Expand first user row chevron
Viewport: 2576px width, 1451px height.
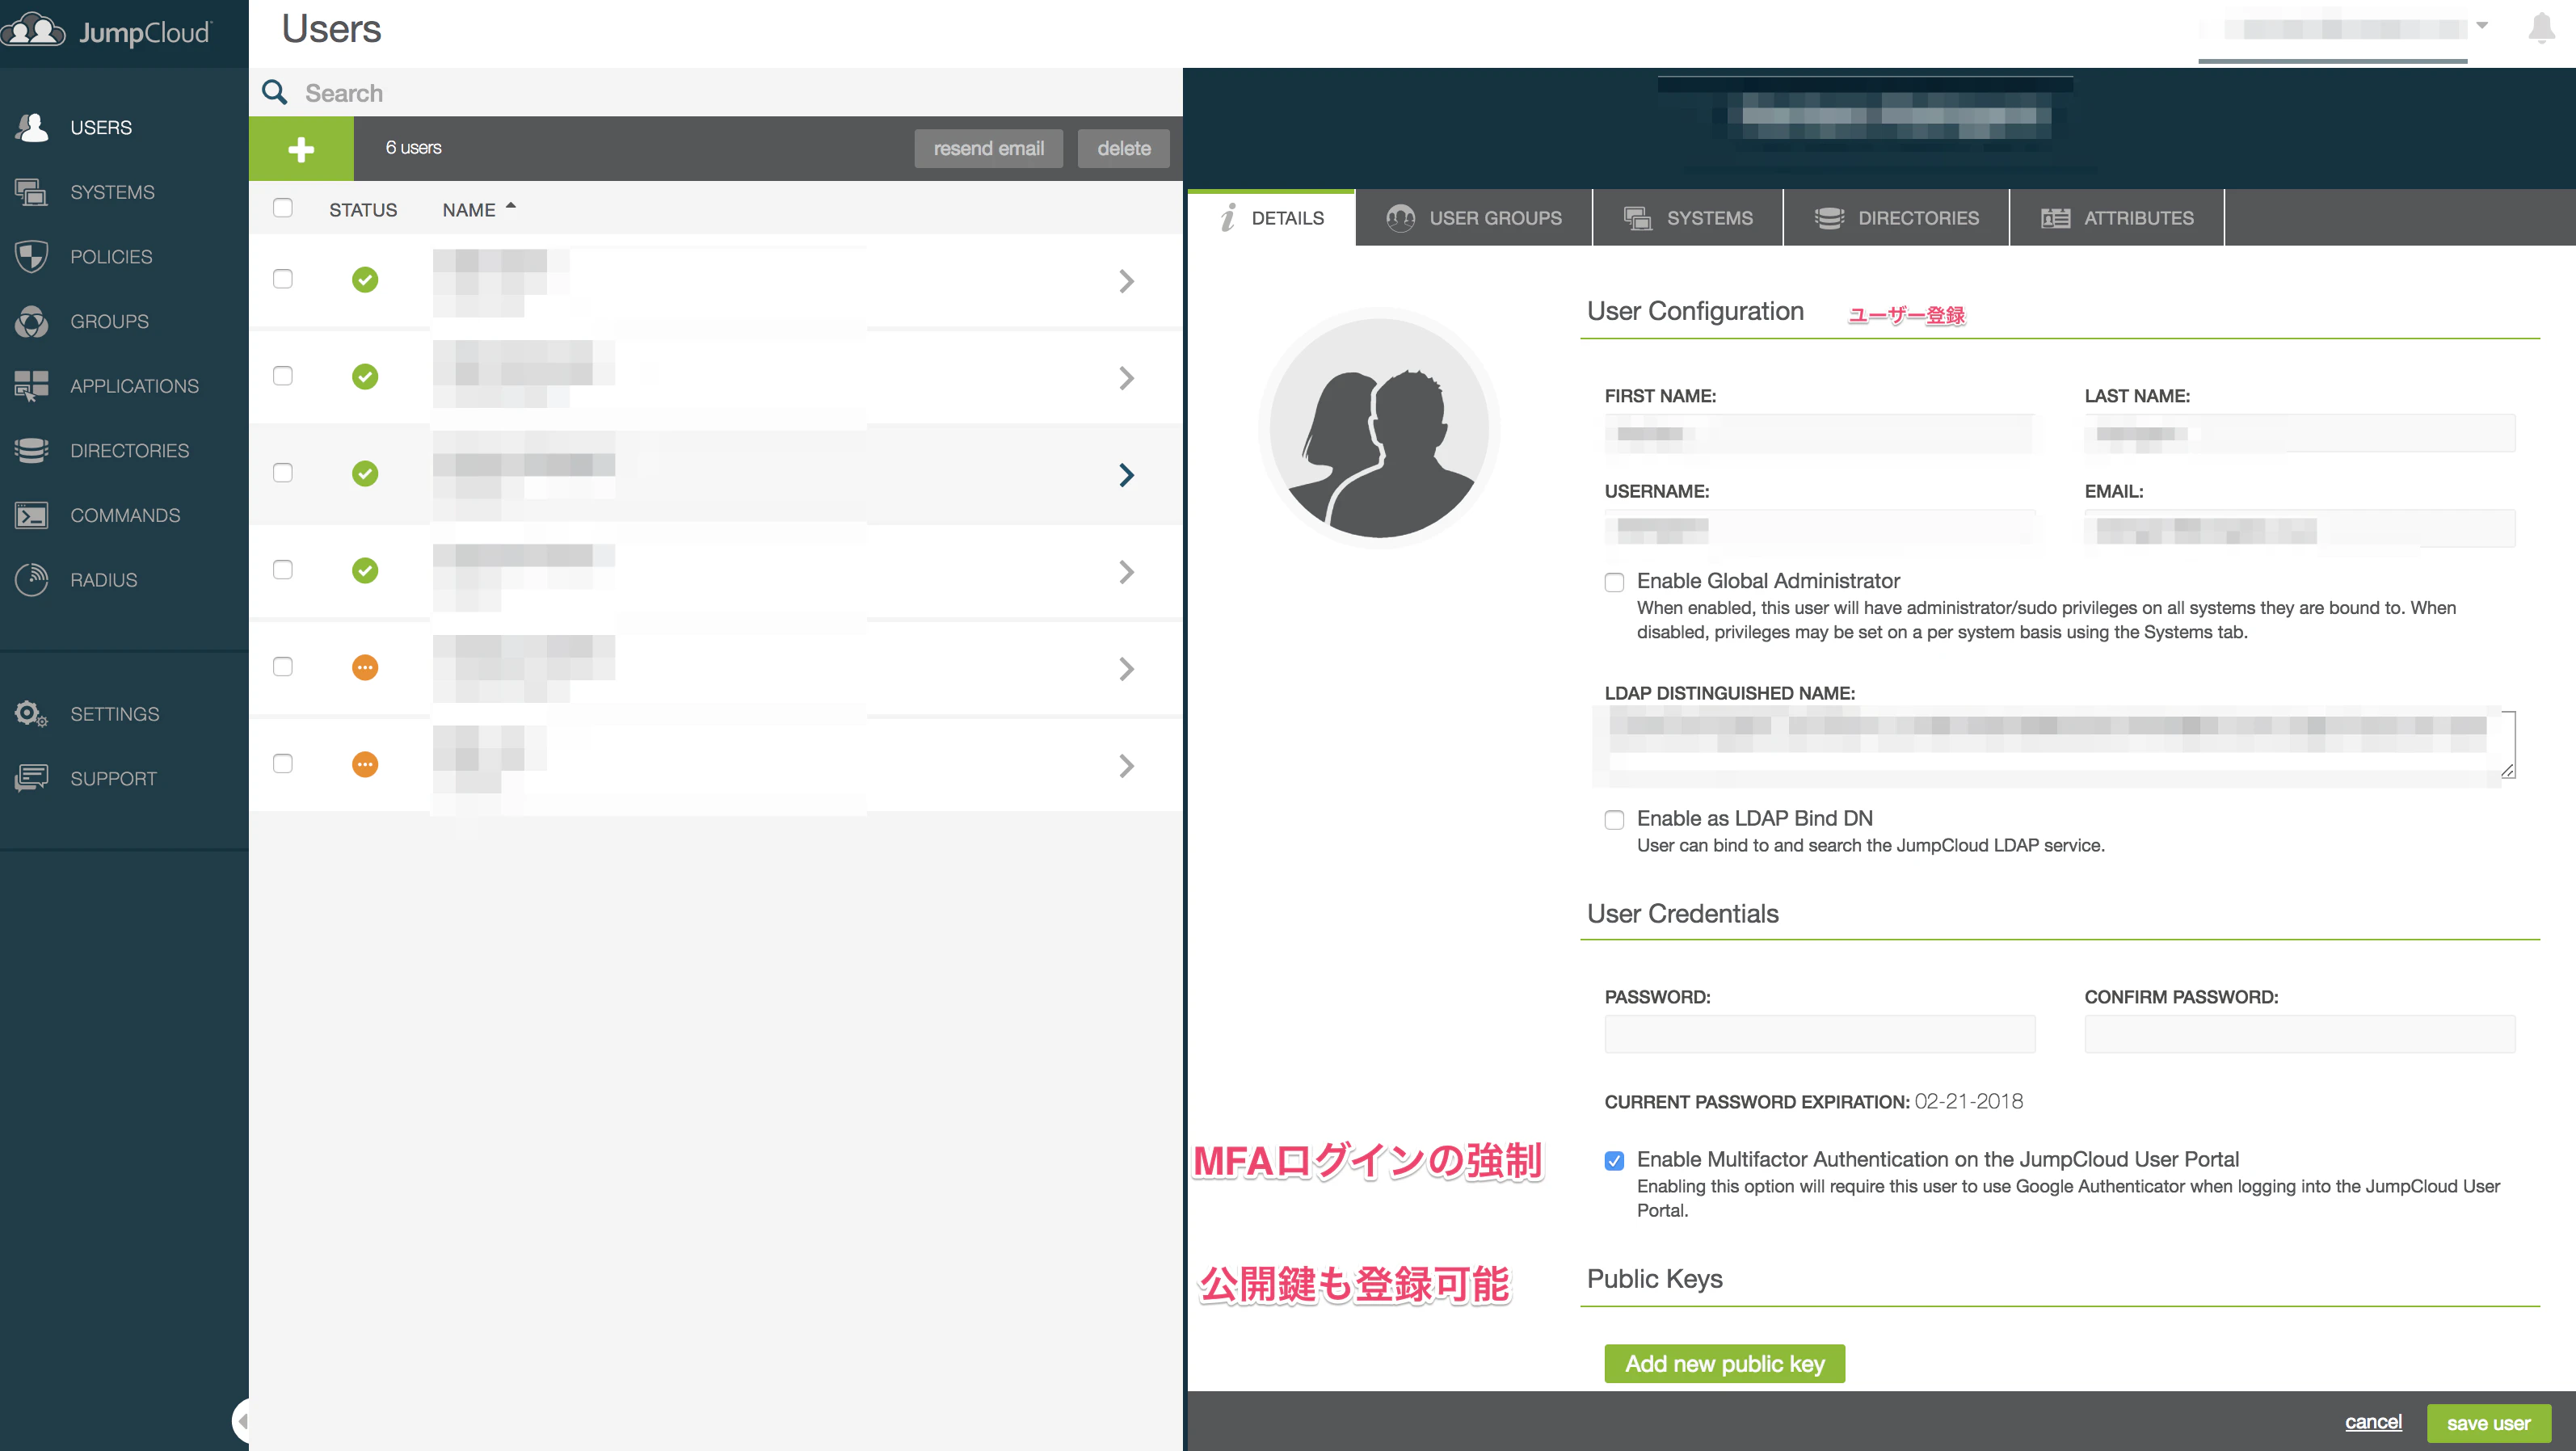[x=1127, y=281]
